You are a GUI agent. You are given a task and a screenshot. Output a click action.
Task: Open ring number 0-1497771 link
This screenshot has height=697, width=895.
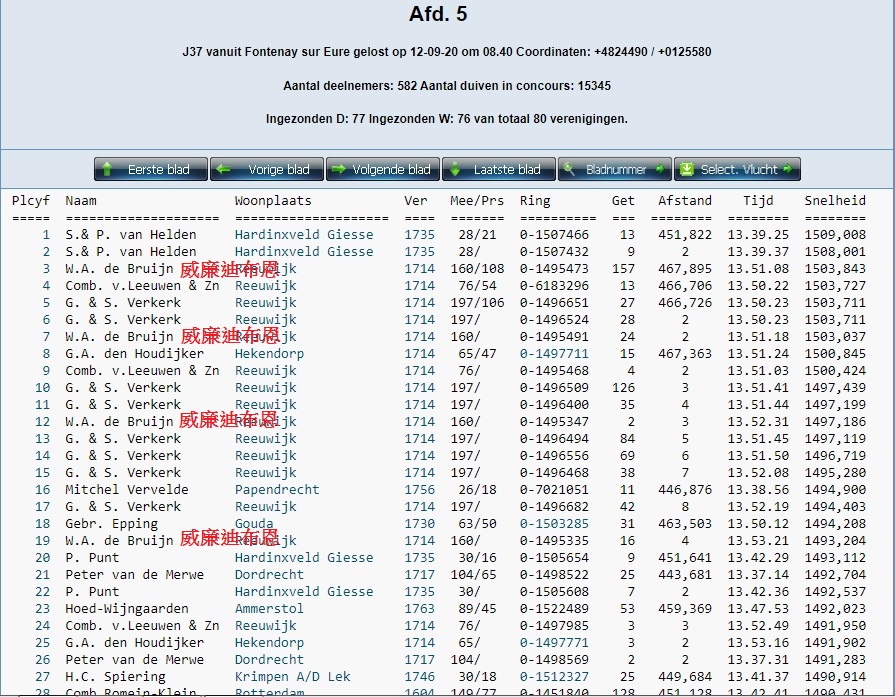554,643
